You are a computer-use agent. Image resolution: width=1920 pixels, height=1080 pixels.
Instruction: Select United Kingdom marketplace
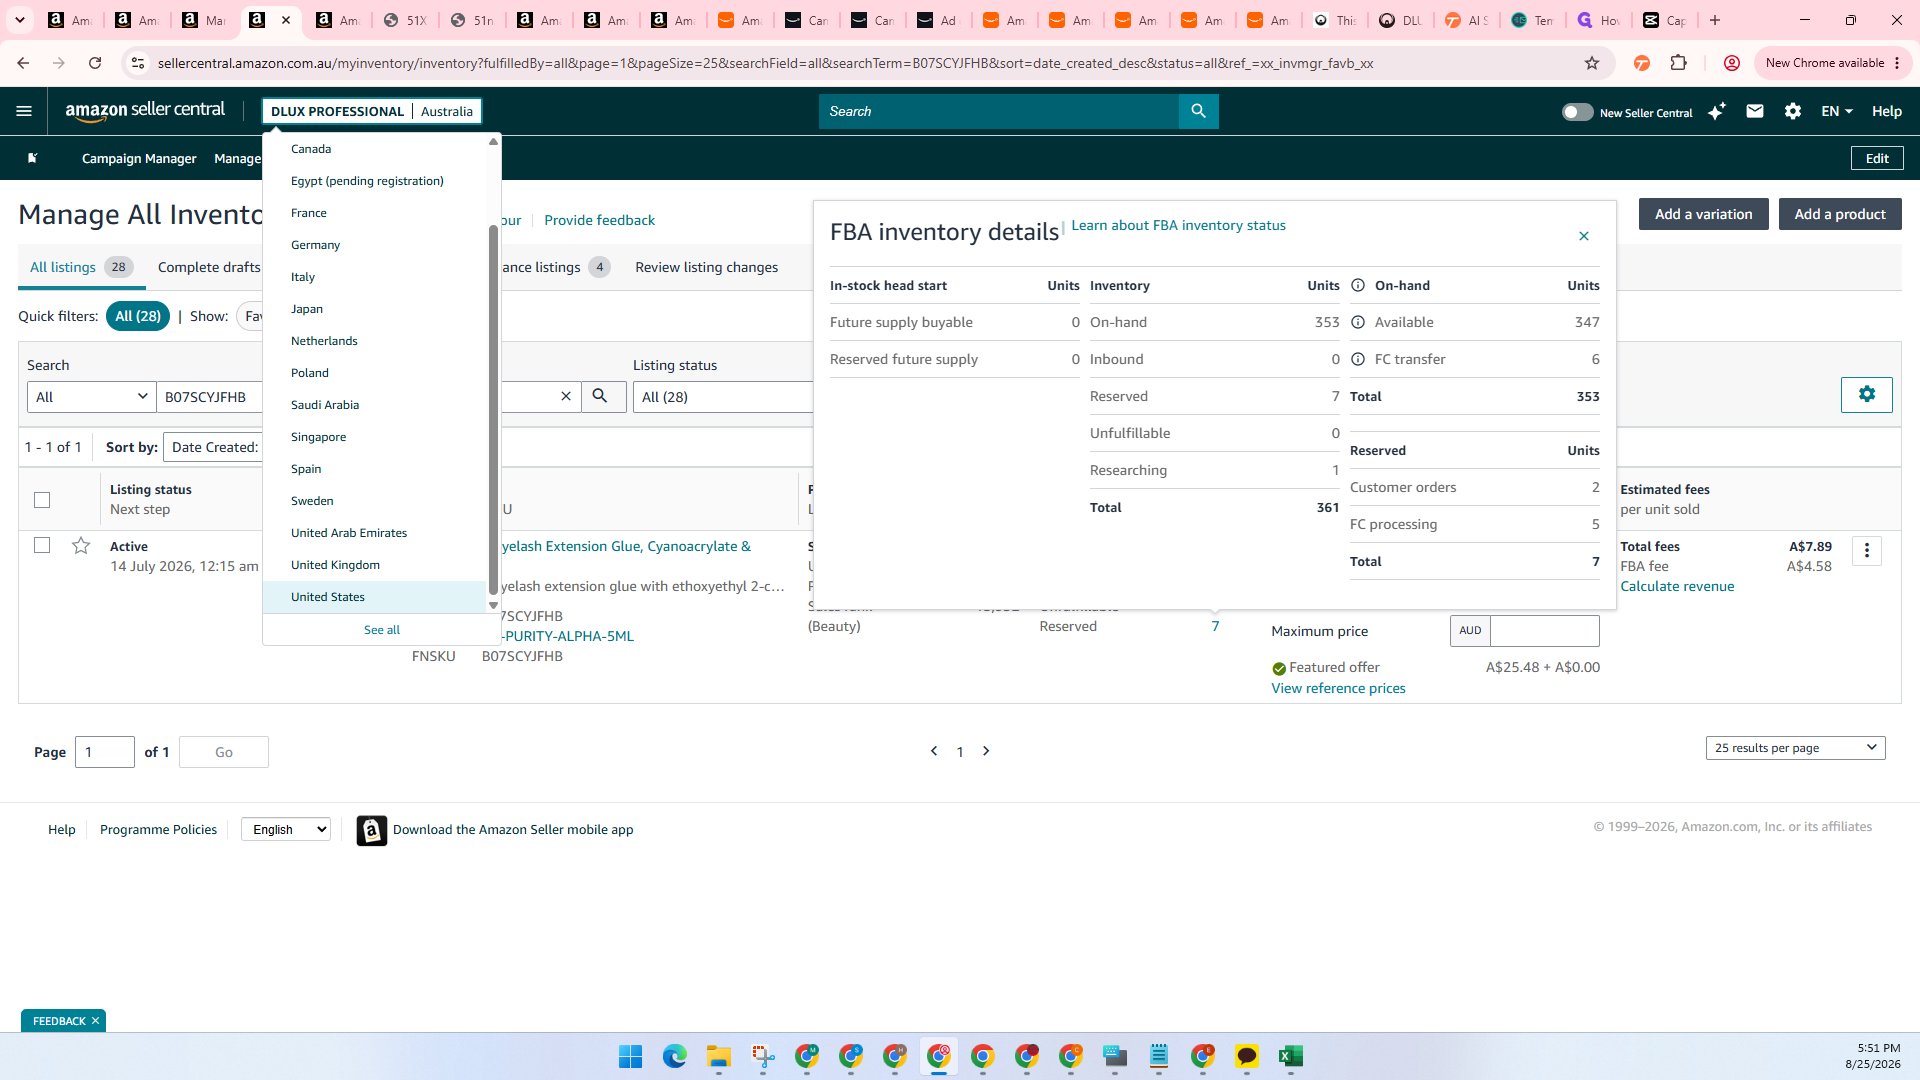coord(374,565)
